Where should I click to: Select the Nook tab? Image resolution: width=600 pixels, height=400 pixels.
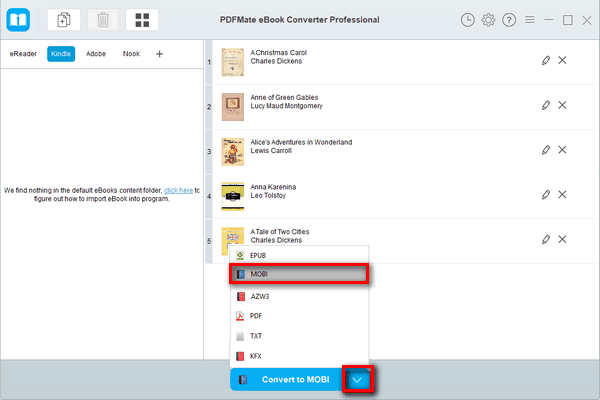click(x=131, y=54)
